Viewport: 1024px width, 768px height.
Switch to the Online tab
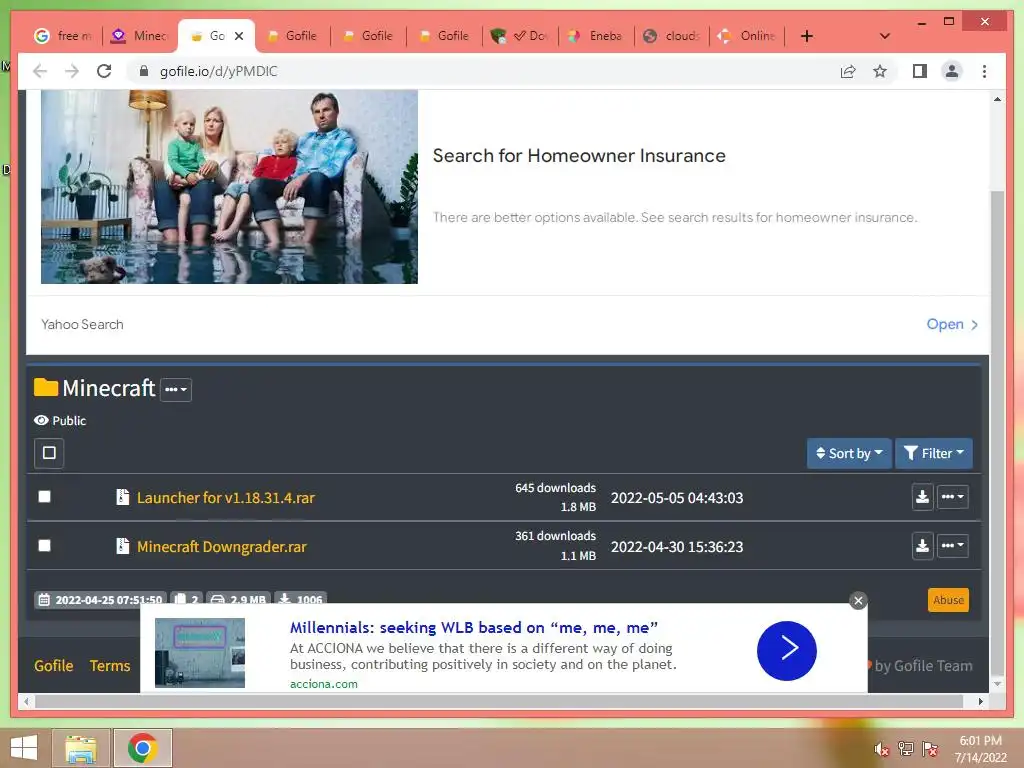click(747, 36)
